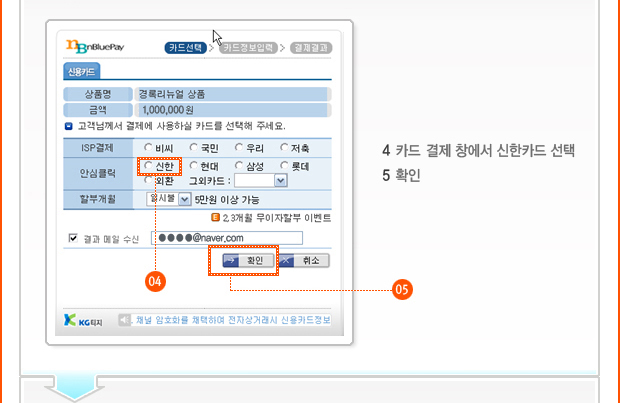This screenshot has width=620, height=403.
Task: Choose the 외환 card option
Action: pos(148,180)
